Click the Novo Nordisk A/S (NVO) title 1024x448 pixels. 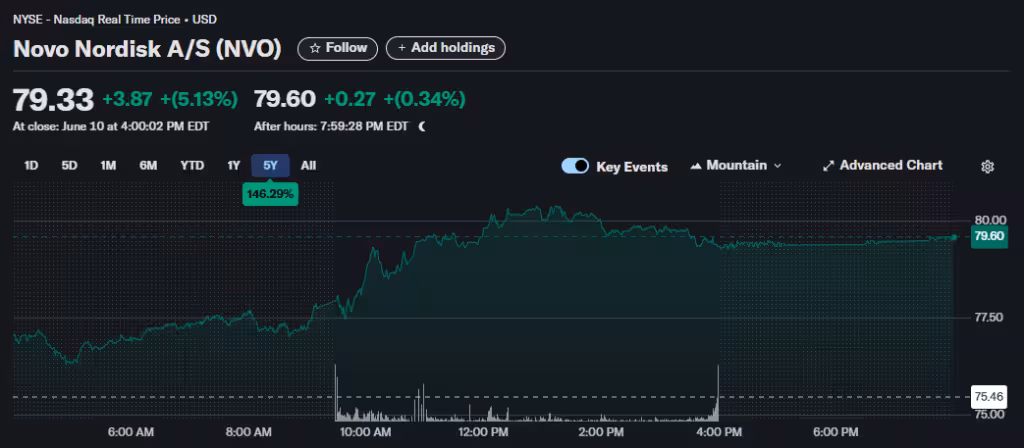pyautogui.click(x=148, y=49)
